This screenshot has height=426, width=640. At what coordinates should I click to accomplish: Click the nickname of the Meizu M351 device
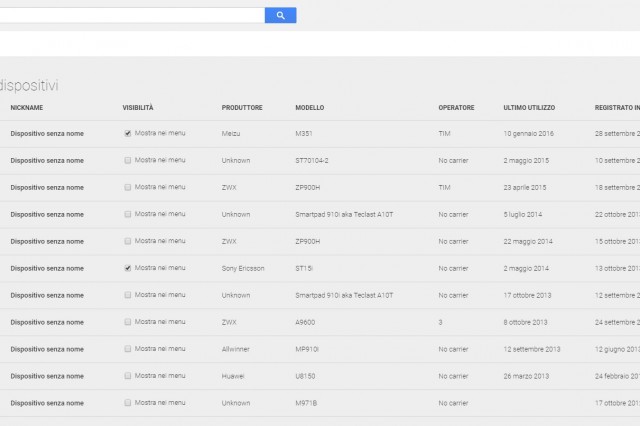[x=47, y=133]
